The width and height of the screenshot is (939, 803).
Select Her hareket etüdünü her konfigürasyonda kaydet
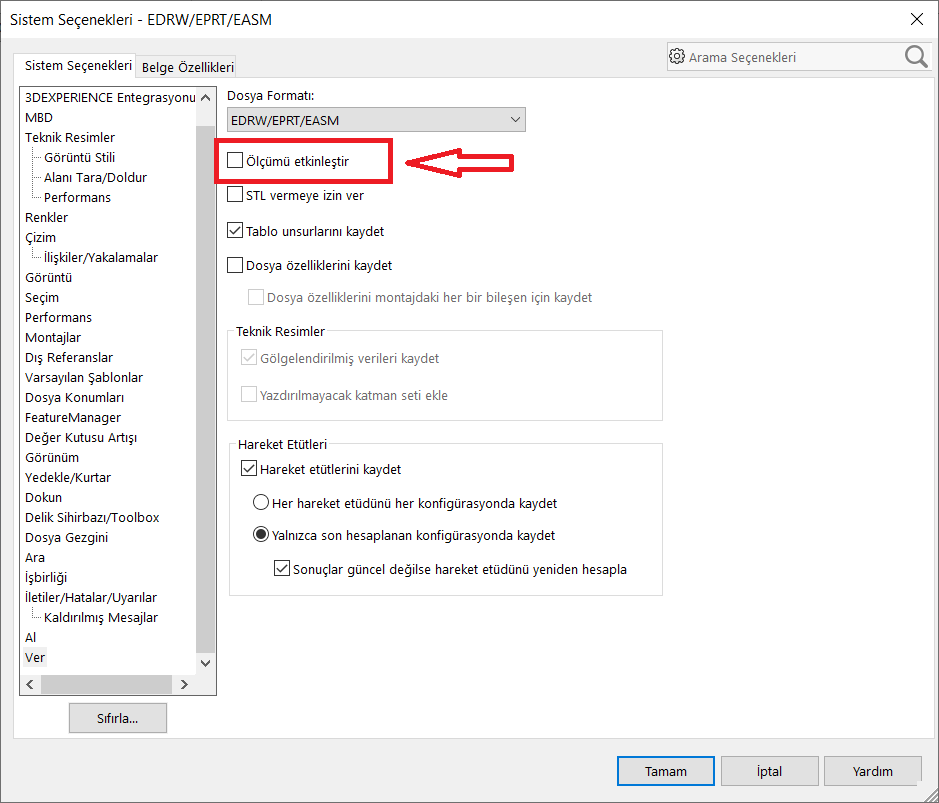261,503
